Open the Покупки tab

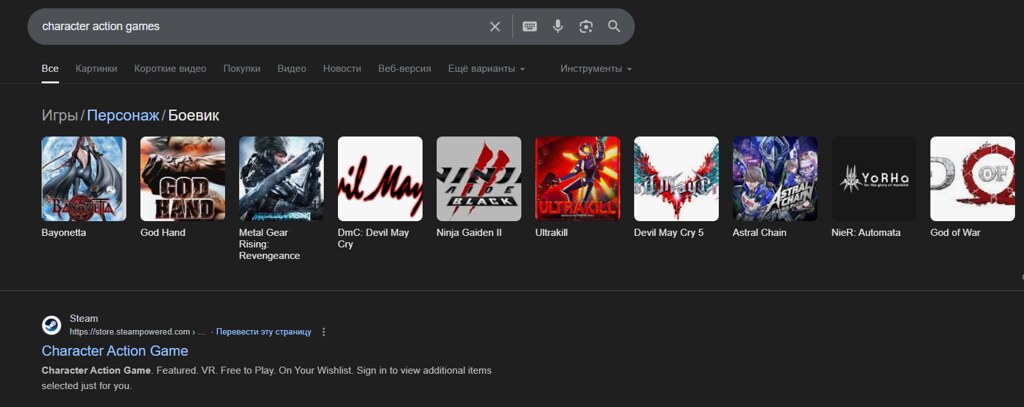point(242,69)
